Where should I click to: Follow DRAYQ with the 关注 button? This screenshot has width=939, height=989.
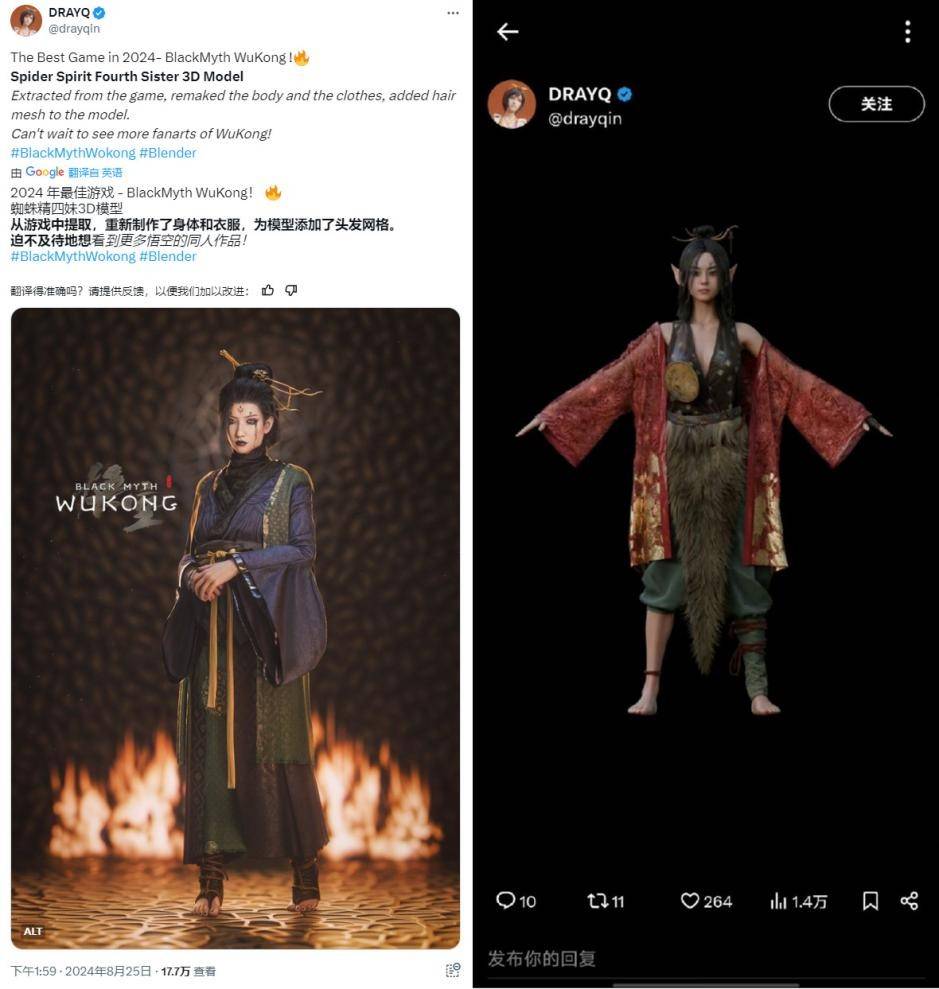pos(876,104)
